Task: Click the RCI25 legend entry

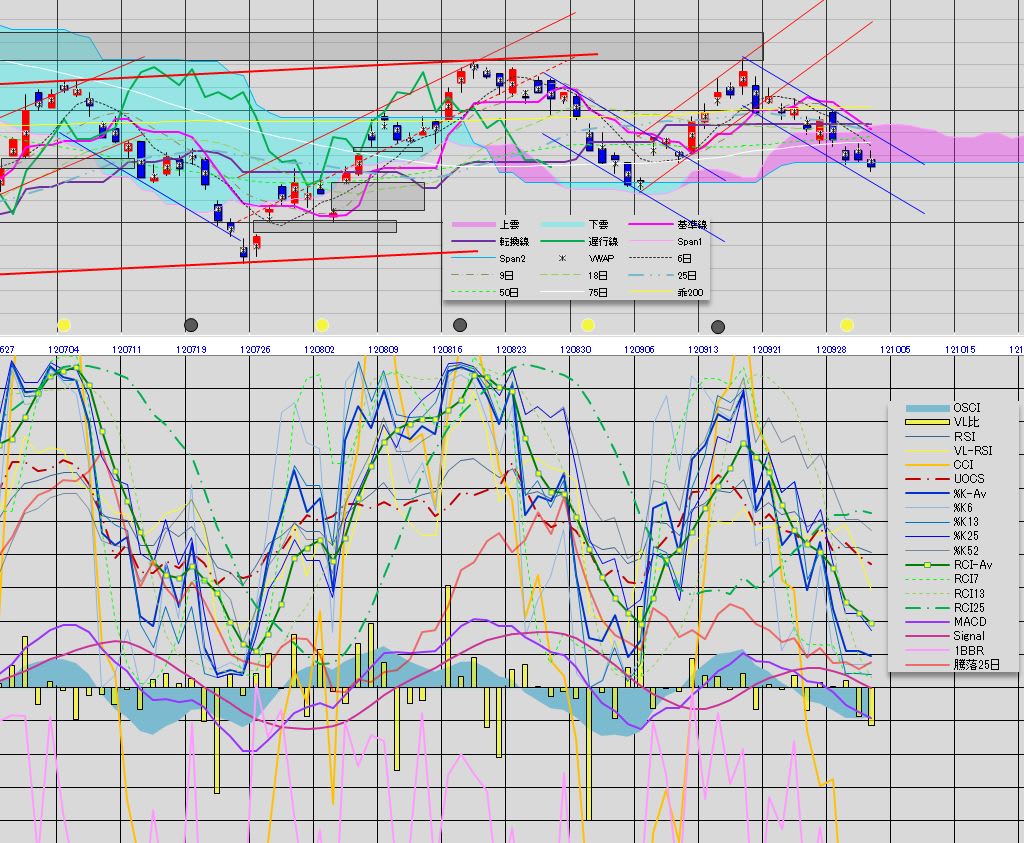Action: pos(969,607)
